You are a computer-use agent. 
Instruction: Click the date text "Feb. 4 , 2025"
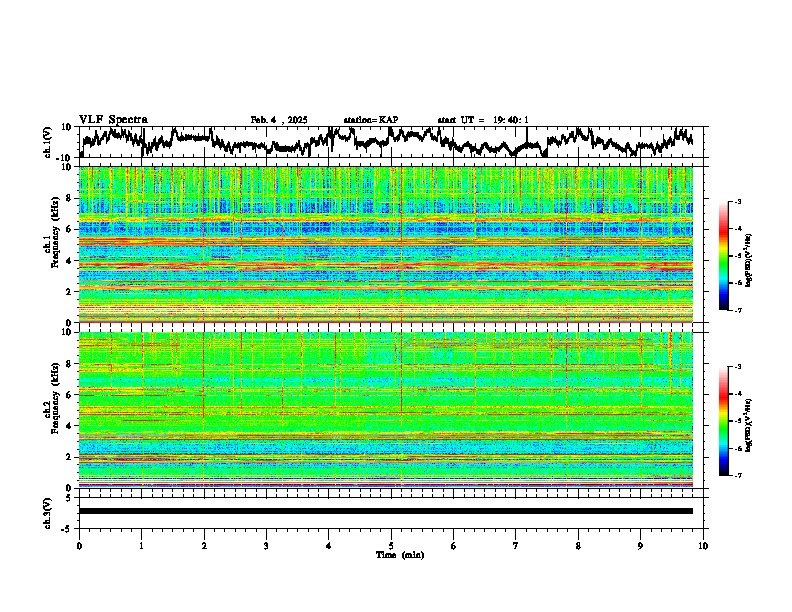[279, 120]
